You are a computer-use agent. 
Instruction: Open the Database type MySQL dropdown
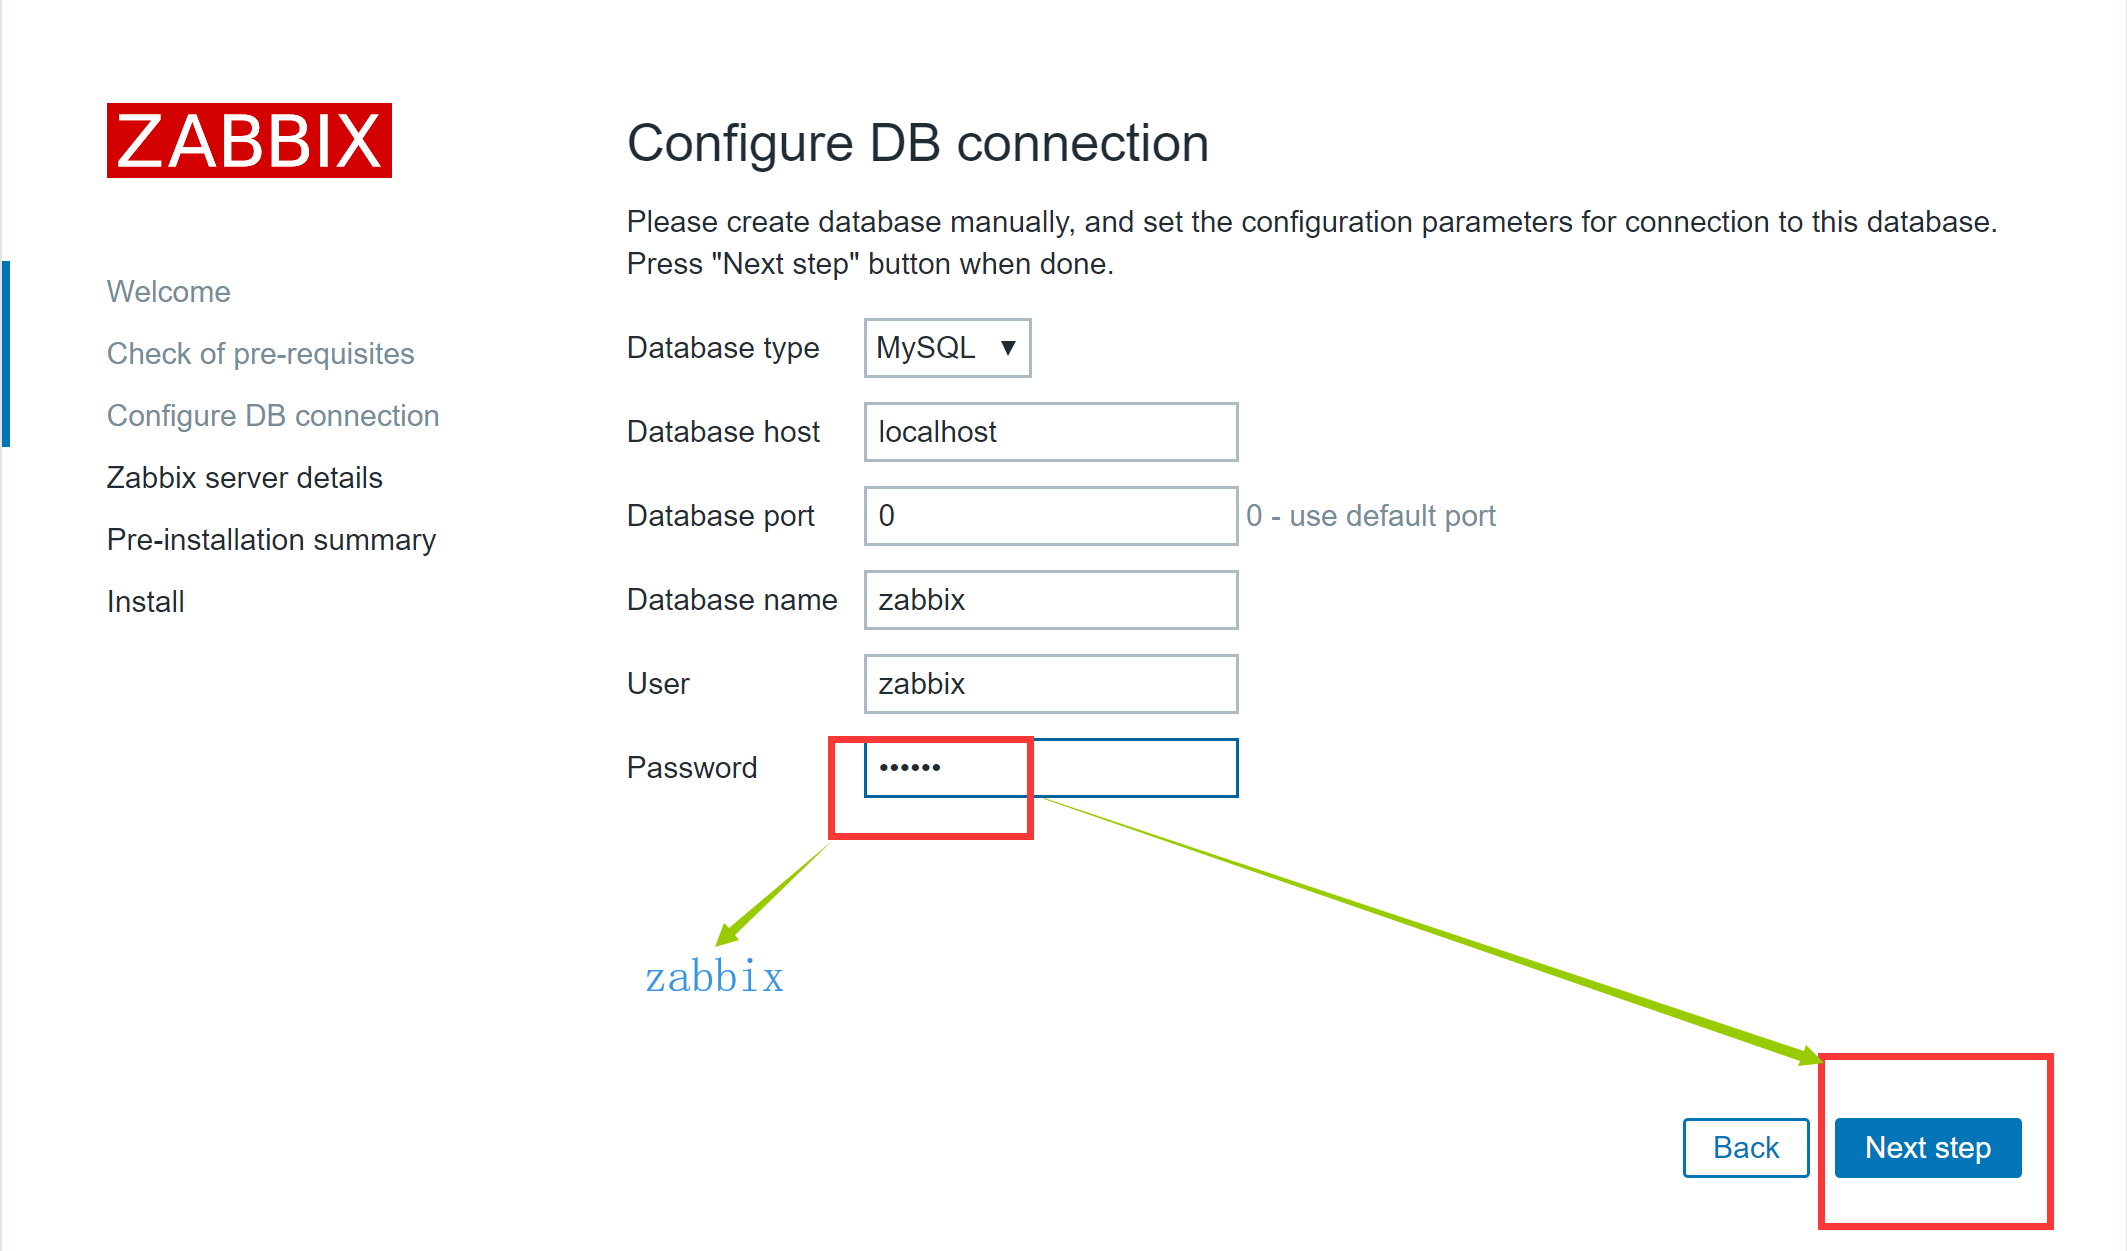click(x=946, y=348)
